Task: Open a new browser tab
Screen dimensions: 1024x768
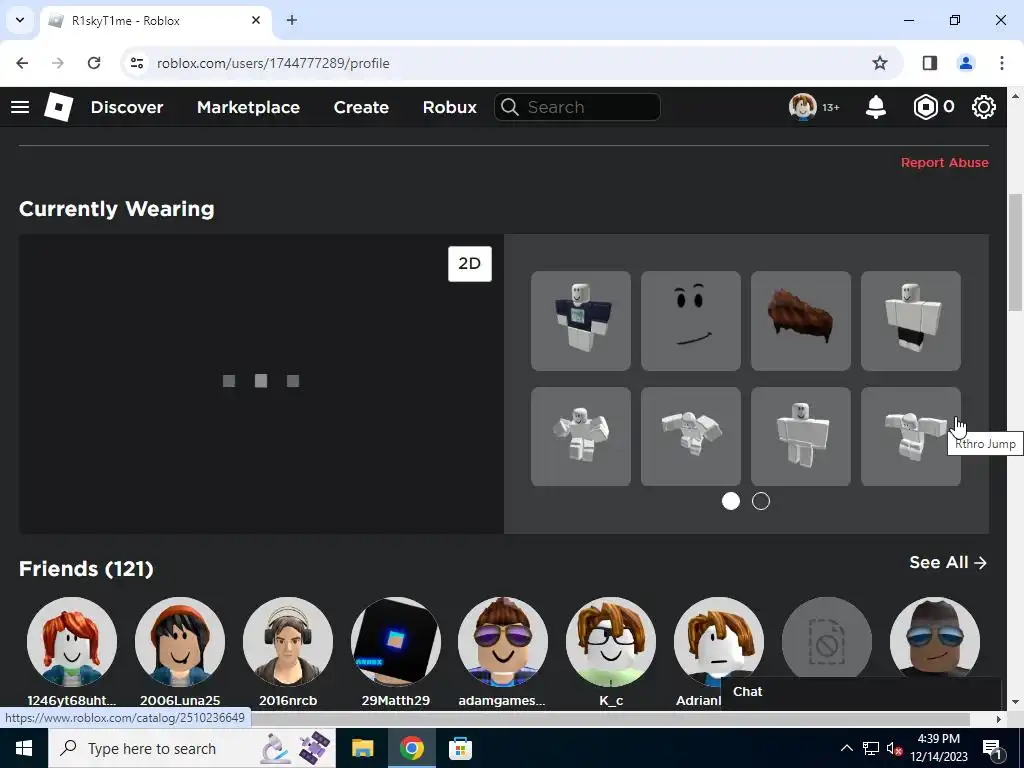Action: click(292, 20)
